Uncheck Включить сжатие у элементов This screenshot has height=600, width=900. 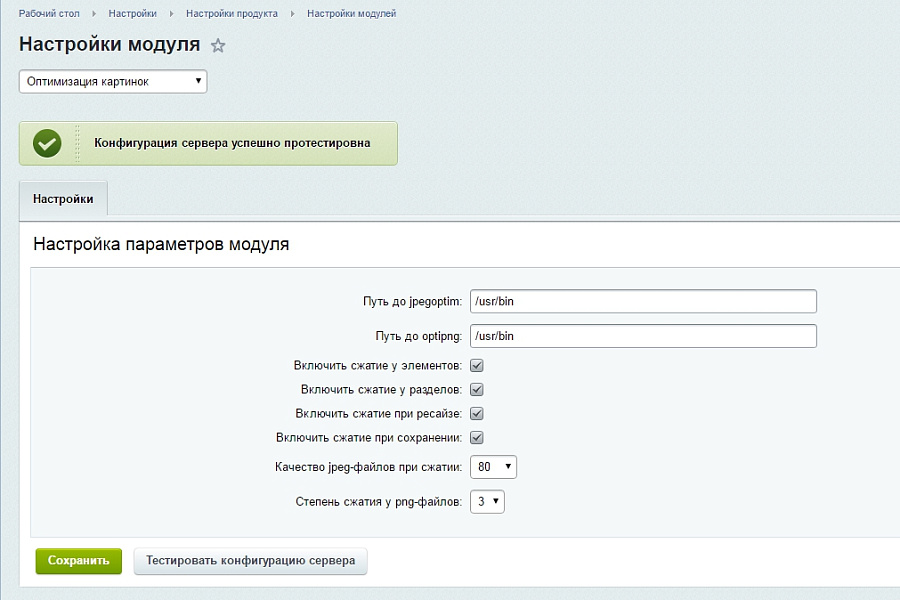pos(477,365)
